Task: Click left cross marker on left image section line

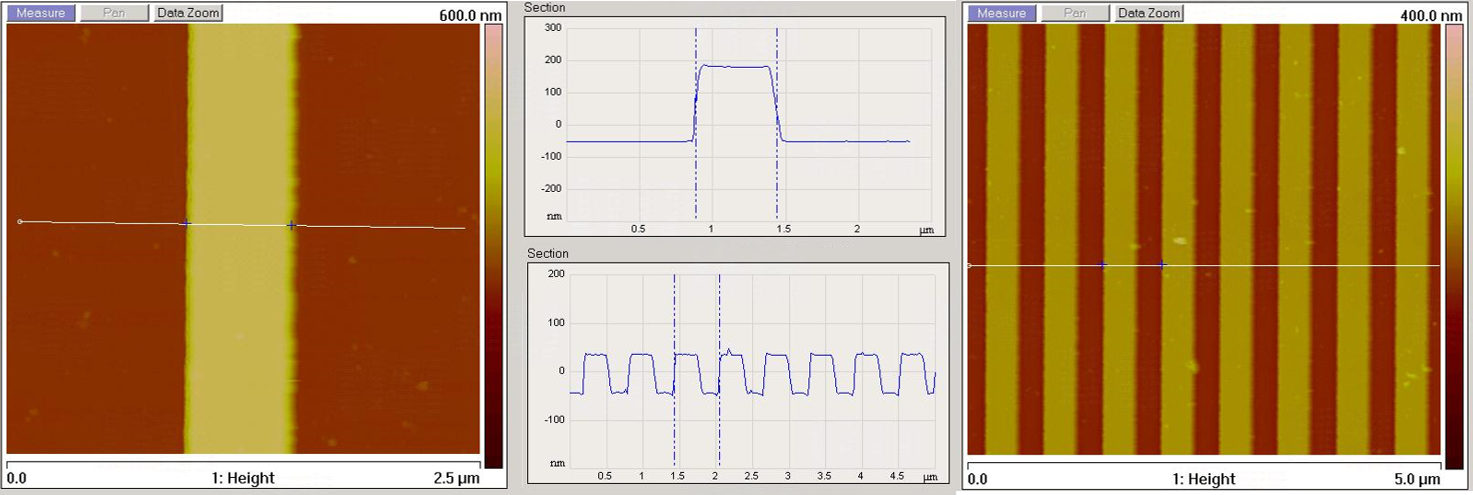Action: click(186, 224)
